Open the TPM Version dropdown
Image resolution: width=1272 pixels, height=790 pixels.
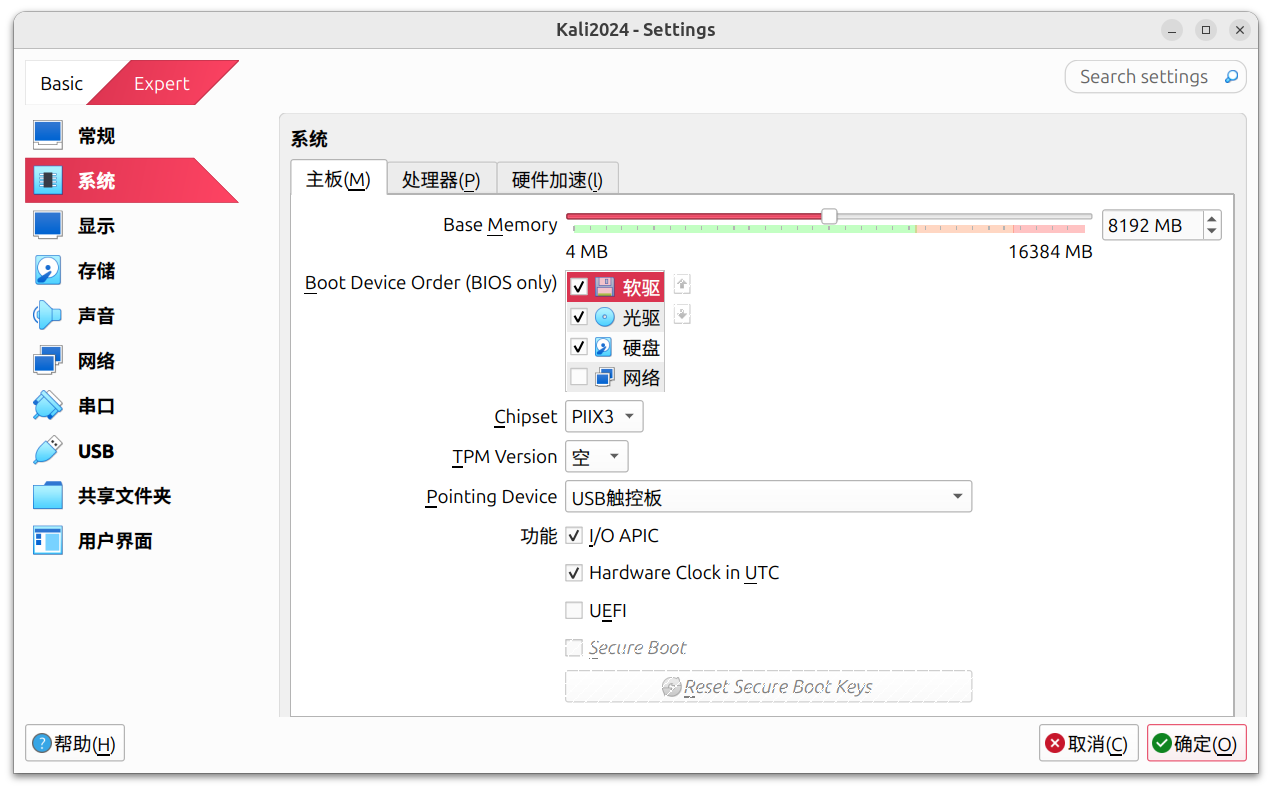tap(597, 457)
